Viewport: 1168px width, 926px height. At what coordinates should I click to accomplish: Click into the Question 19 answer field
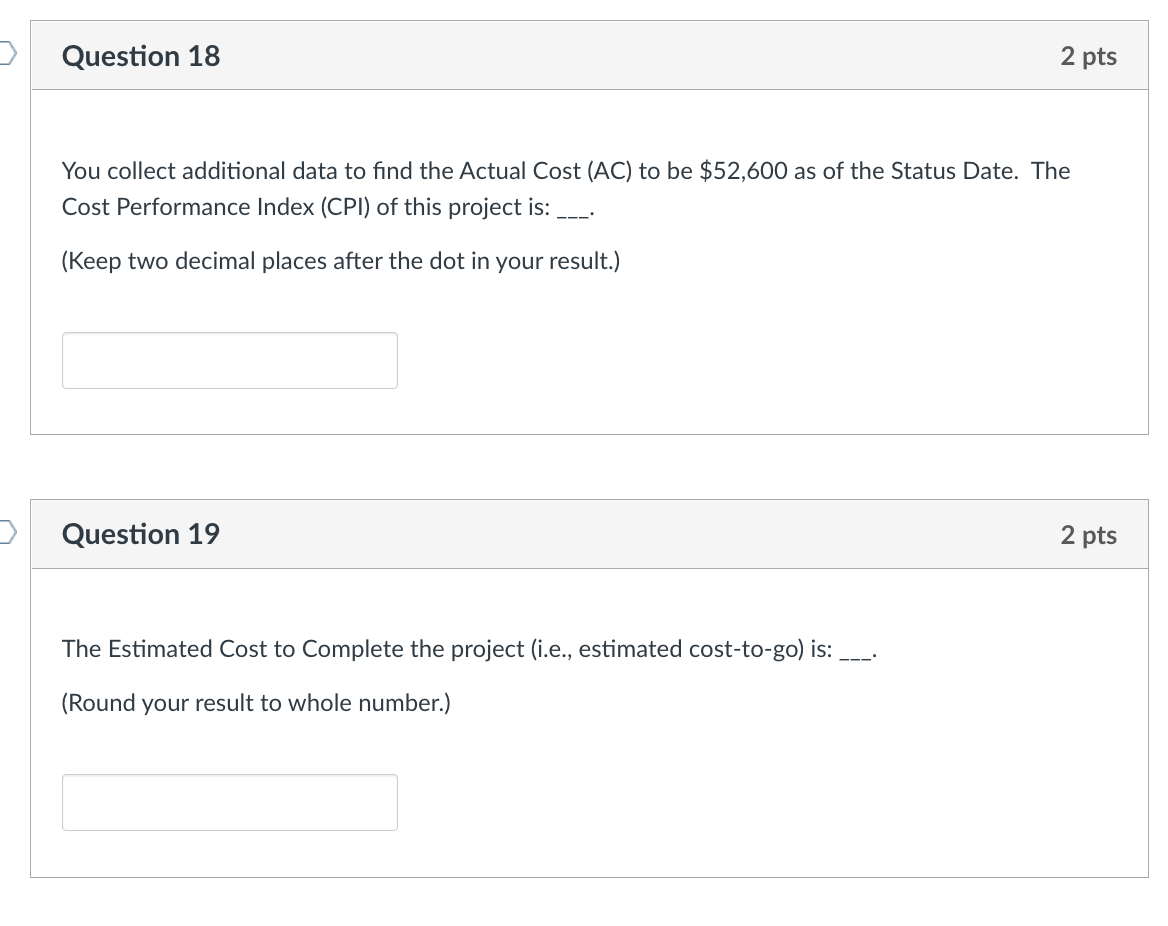(x=229, y=802)
